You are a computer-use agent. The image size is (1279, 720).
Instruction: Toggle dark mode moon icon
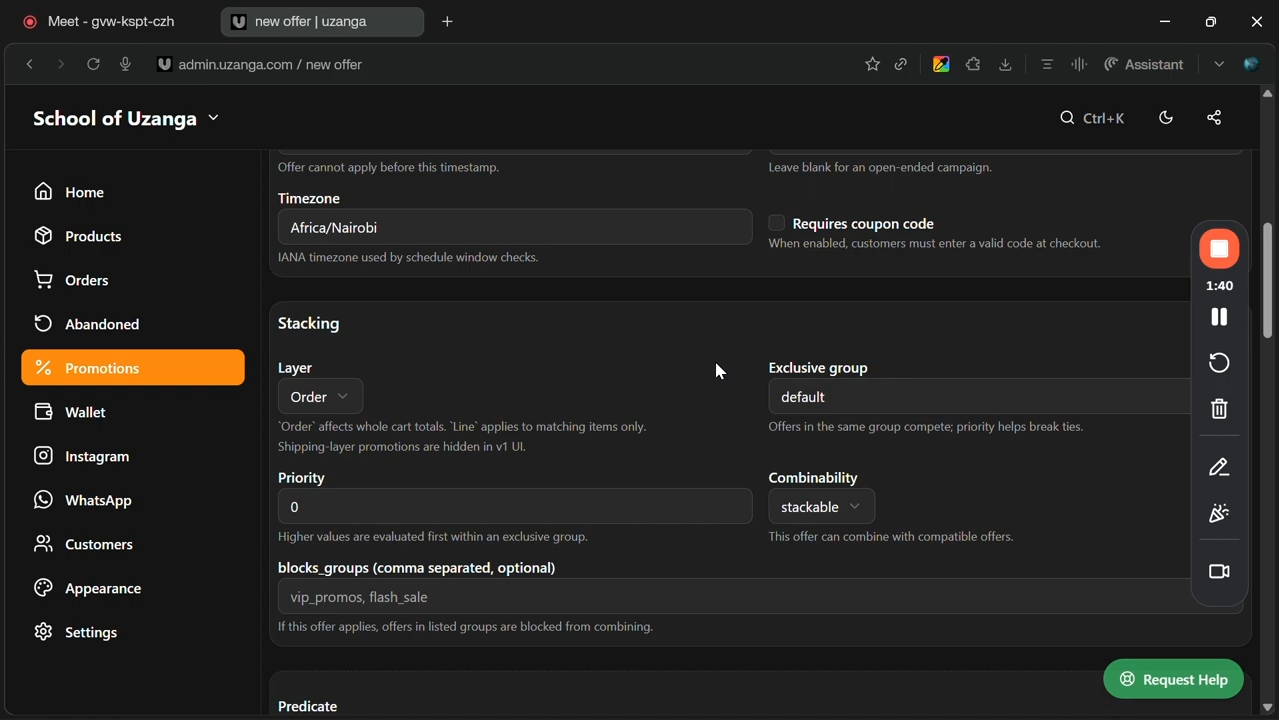(1166, 118)
